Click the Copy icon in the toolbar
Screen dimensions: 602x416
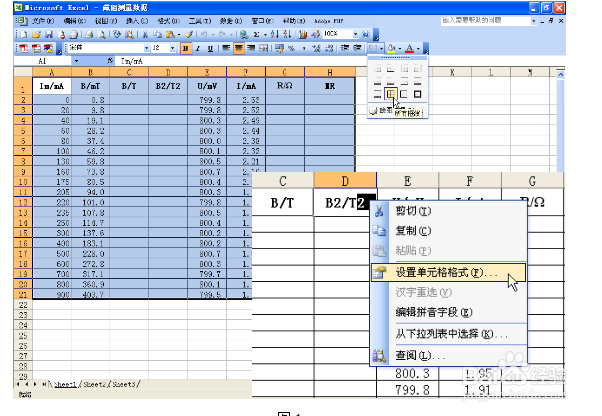(157, 35)
